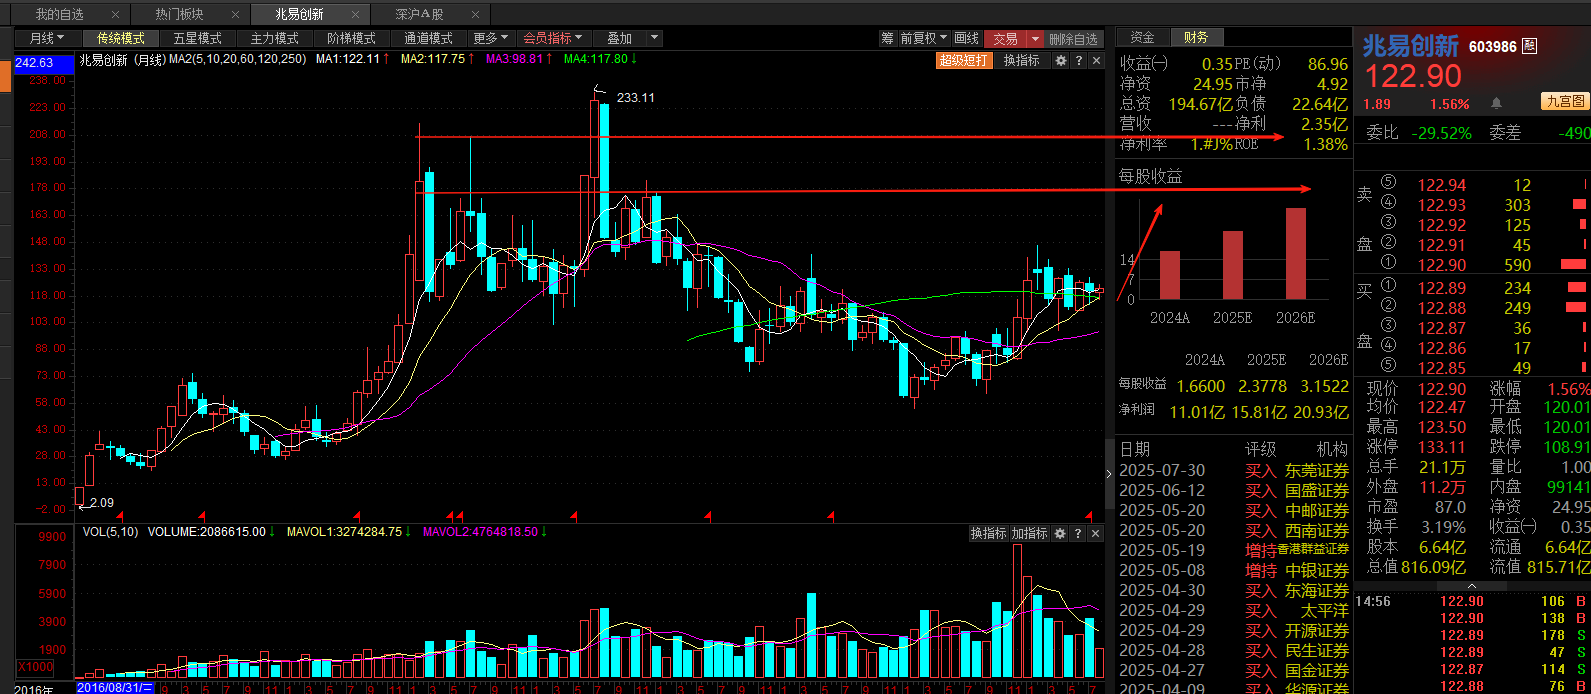Screen dimensions: 1591x694
Task: Switch to 阶梯模式 chart mode
Action: [352, 38]
